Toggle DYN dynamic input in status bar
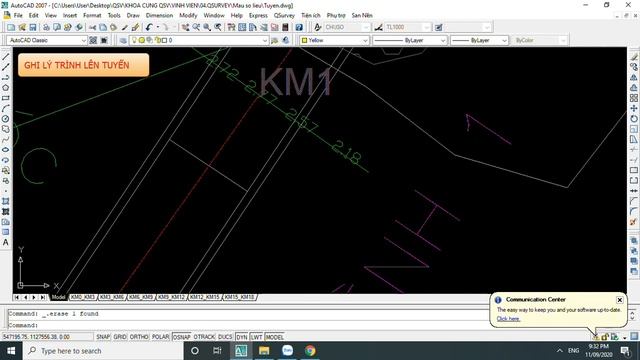The width and height of the screenshot is (640, 360). (x=242, y=337)
